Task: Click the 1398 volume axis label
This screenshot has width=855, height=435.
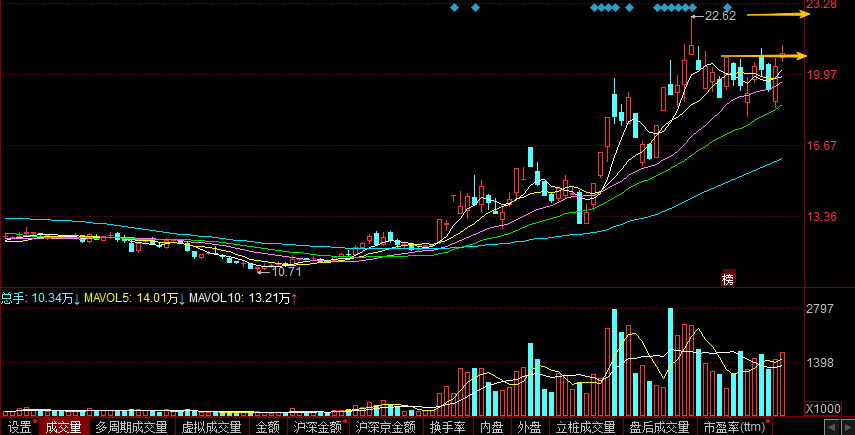Action: 820,362
